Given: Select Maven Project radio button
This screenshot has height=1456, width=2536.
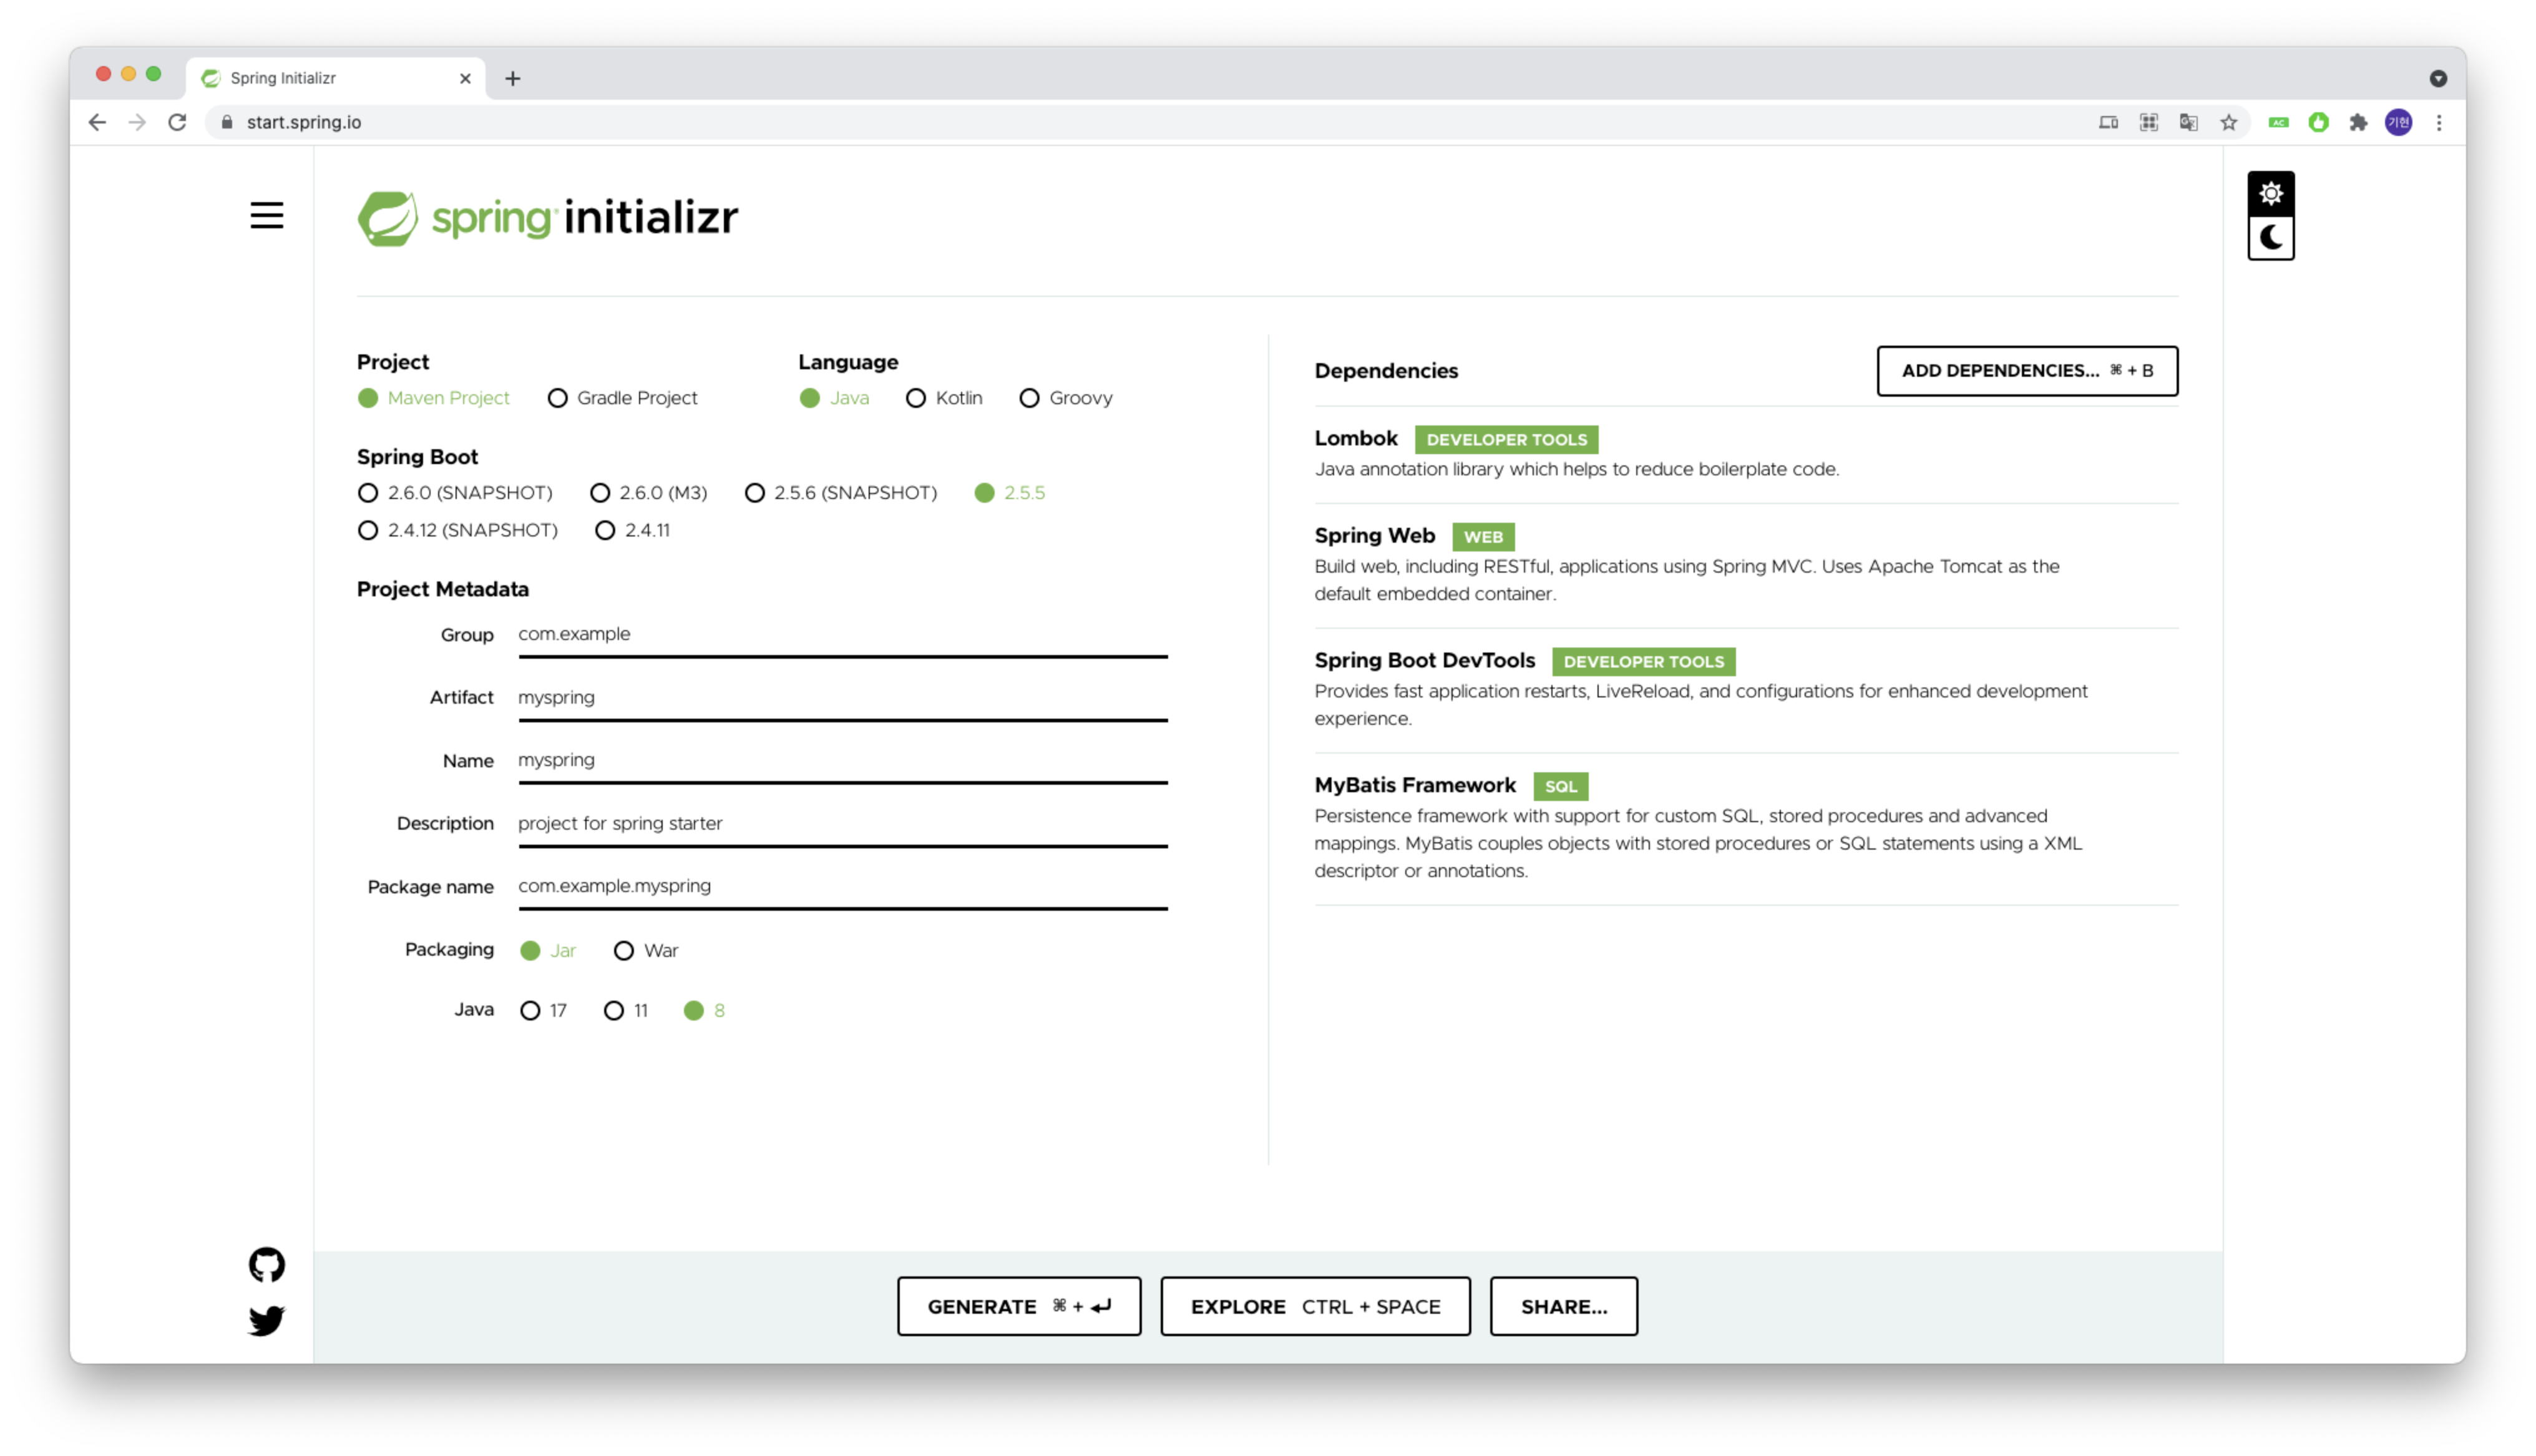Looking at the screenshot, I should 434,398.
